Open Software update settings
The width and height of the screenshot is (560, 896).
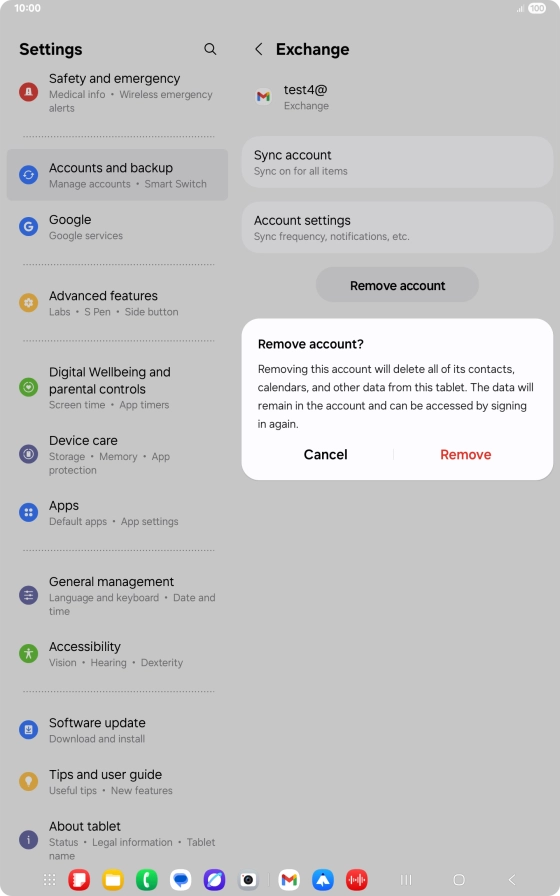(117, 730)
